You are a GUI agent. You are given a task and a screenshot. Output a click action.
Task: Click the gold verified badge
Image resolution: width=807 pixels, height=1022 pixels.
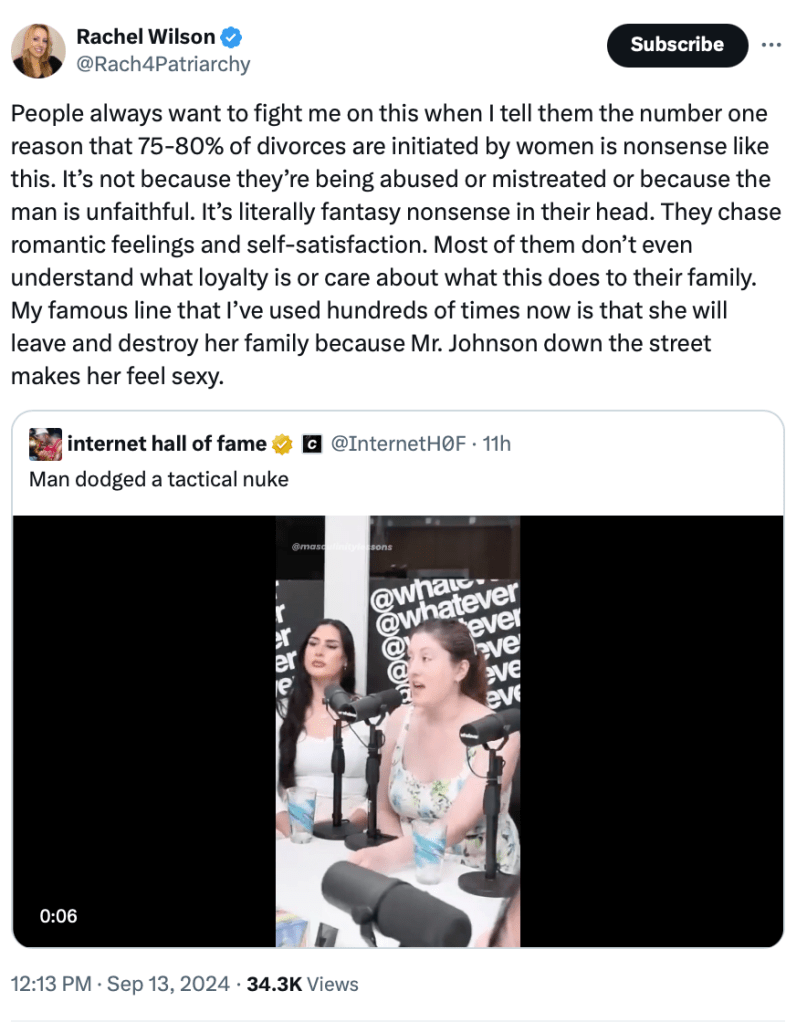coord(284,443)
